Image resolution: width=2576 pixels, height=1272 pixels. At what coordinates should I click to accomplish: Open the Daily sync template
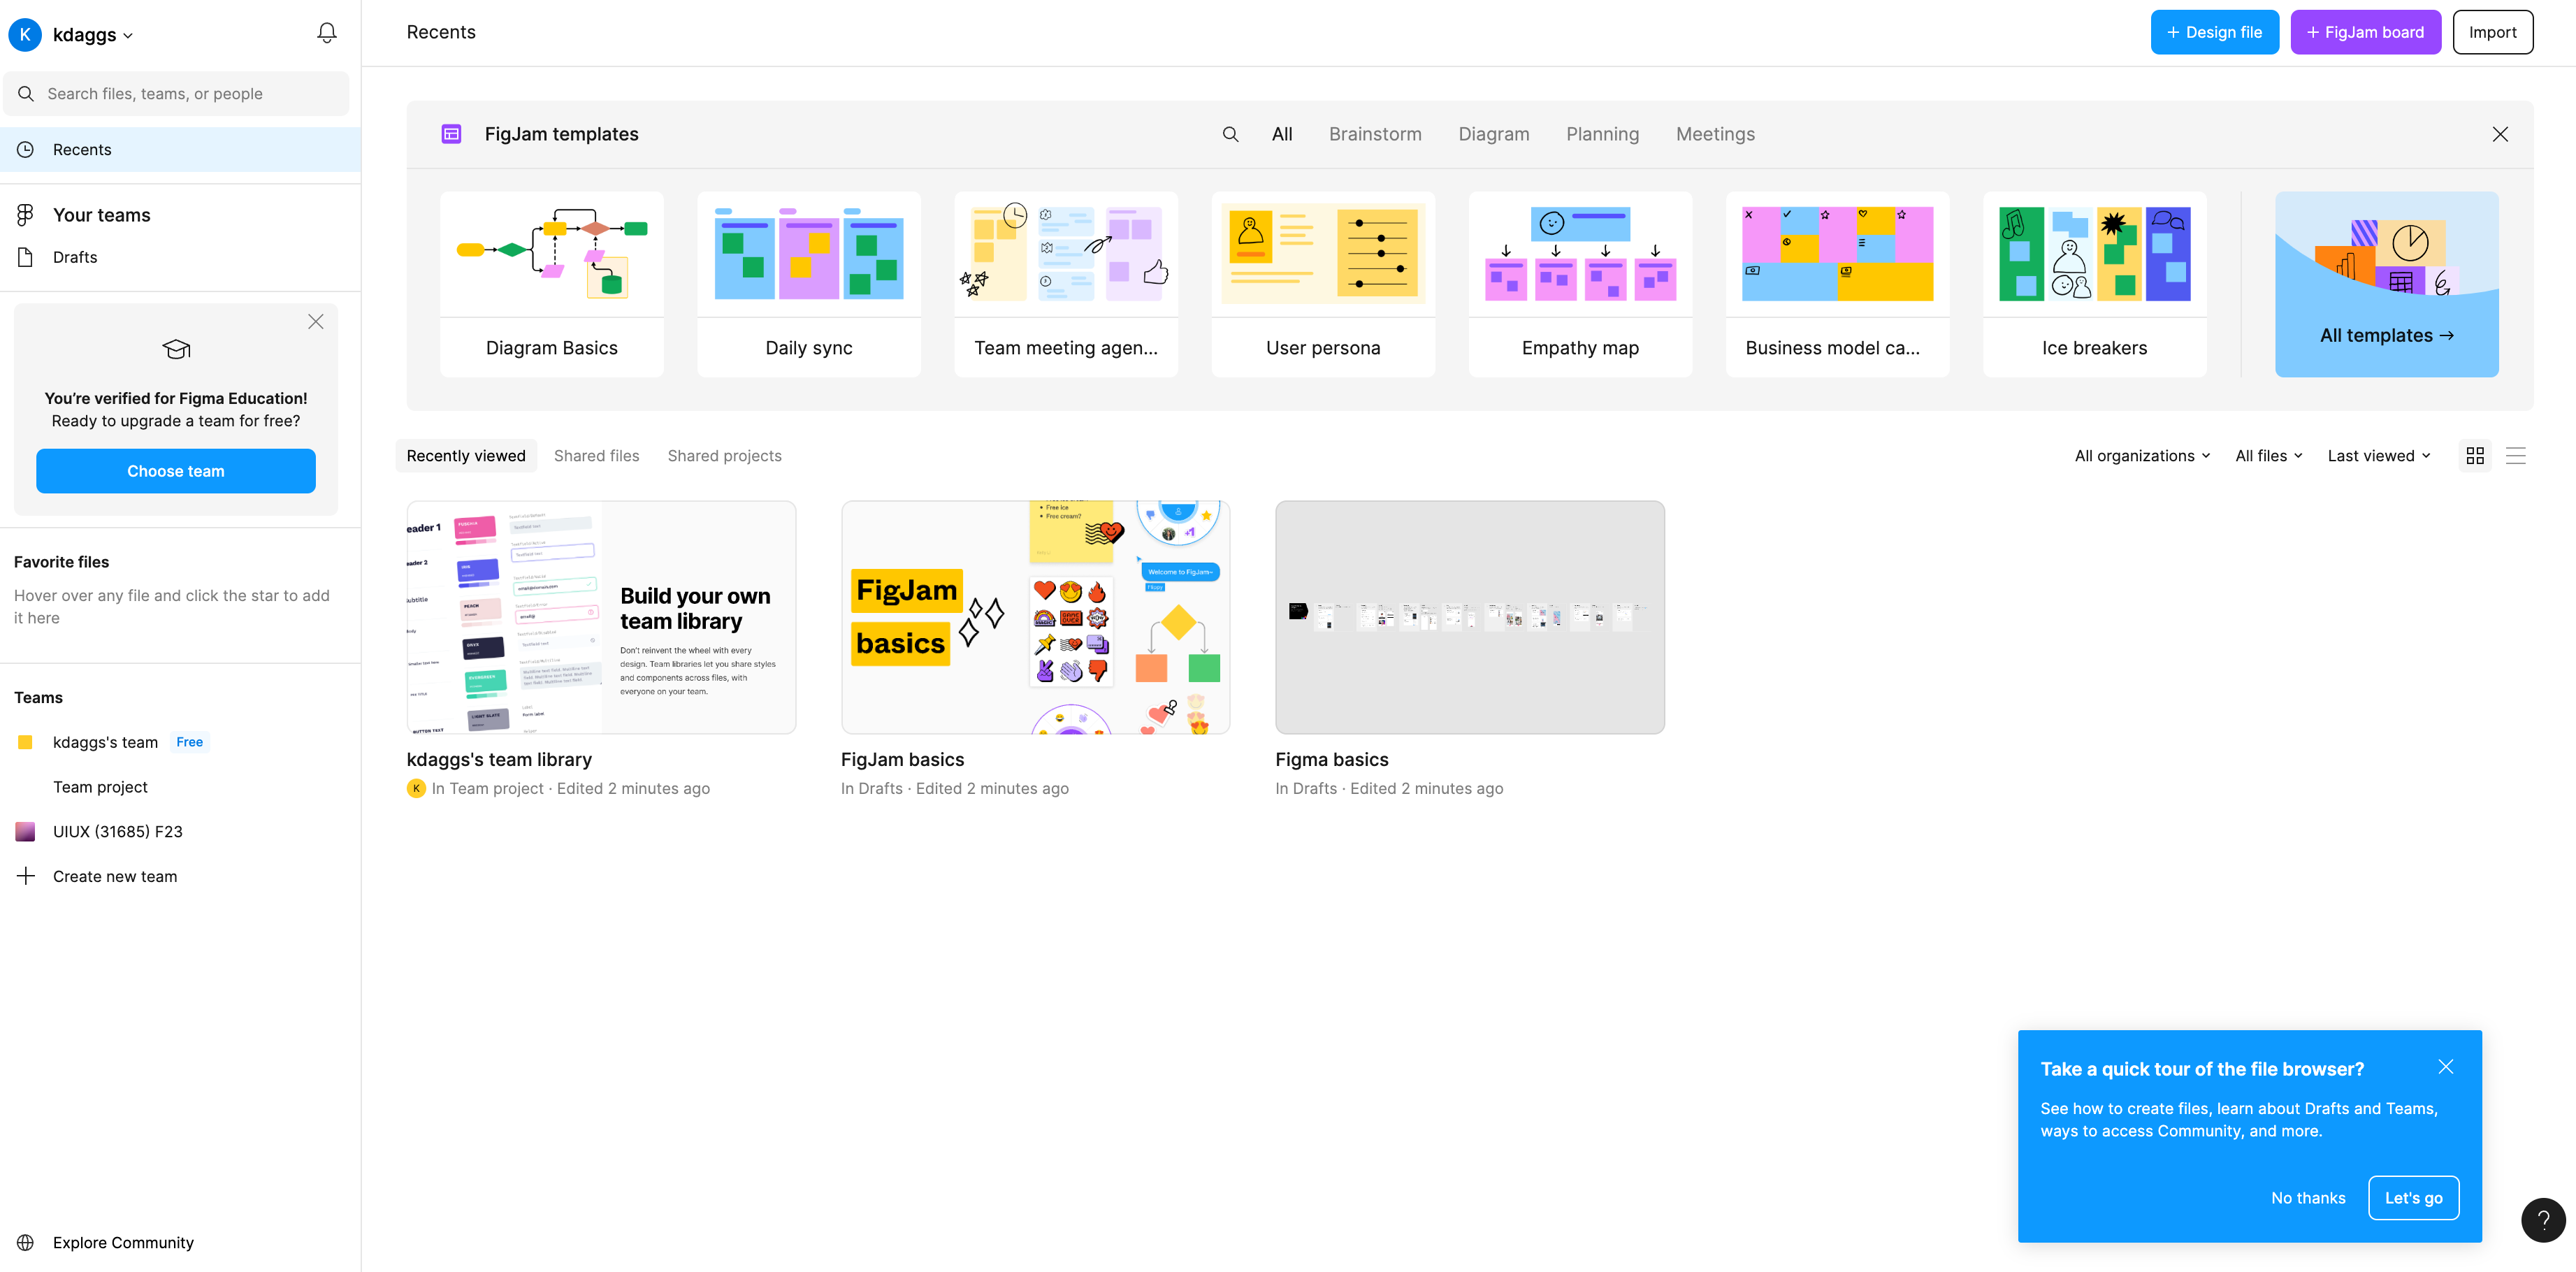(809, 284)
